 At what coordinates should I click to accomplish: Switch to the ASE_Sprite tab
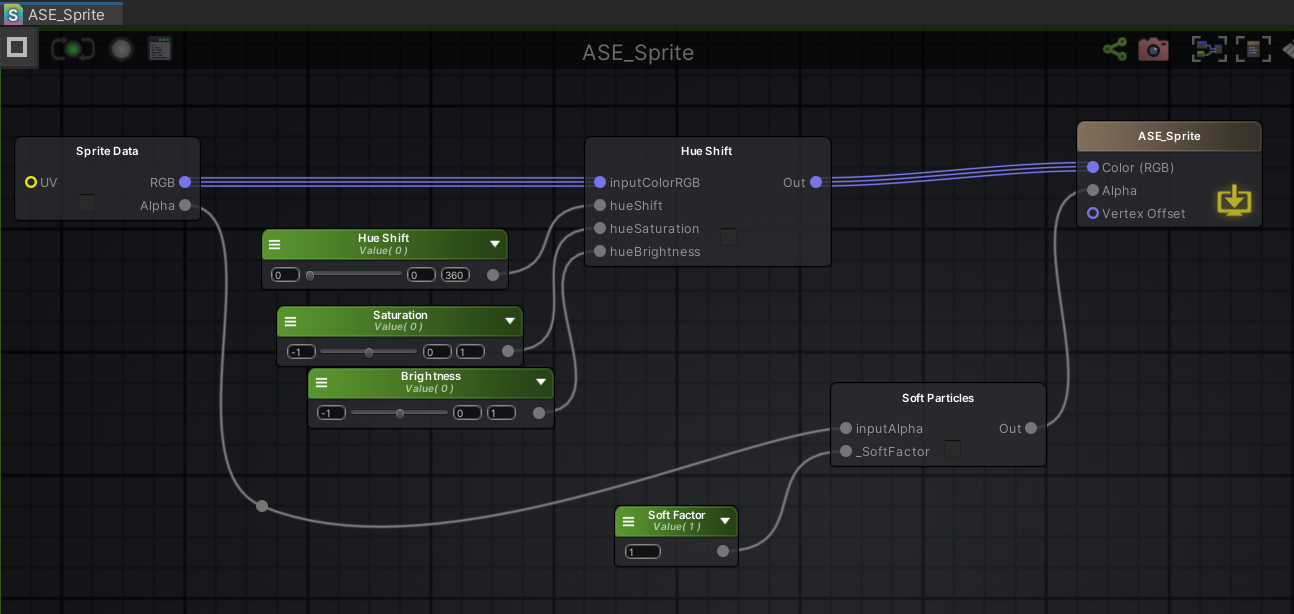(x=62, y=14)
